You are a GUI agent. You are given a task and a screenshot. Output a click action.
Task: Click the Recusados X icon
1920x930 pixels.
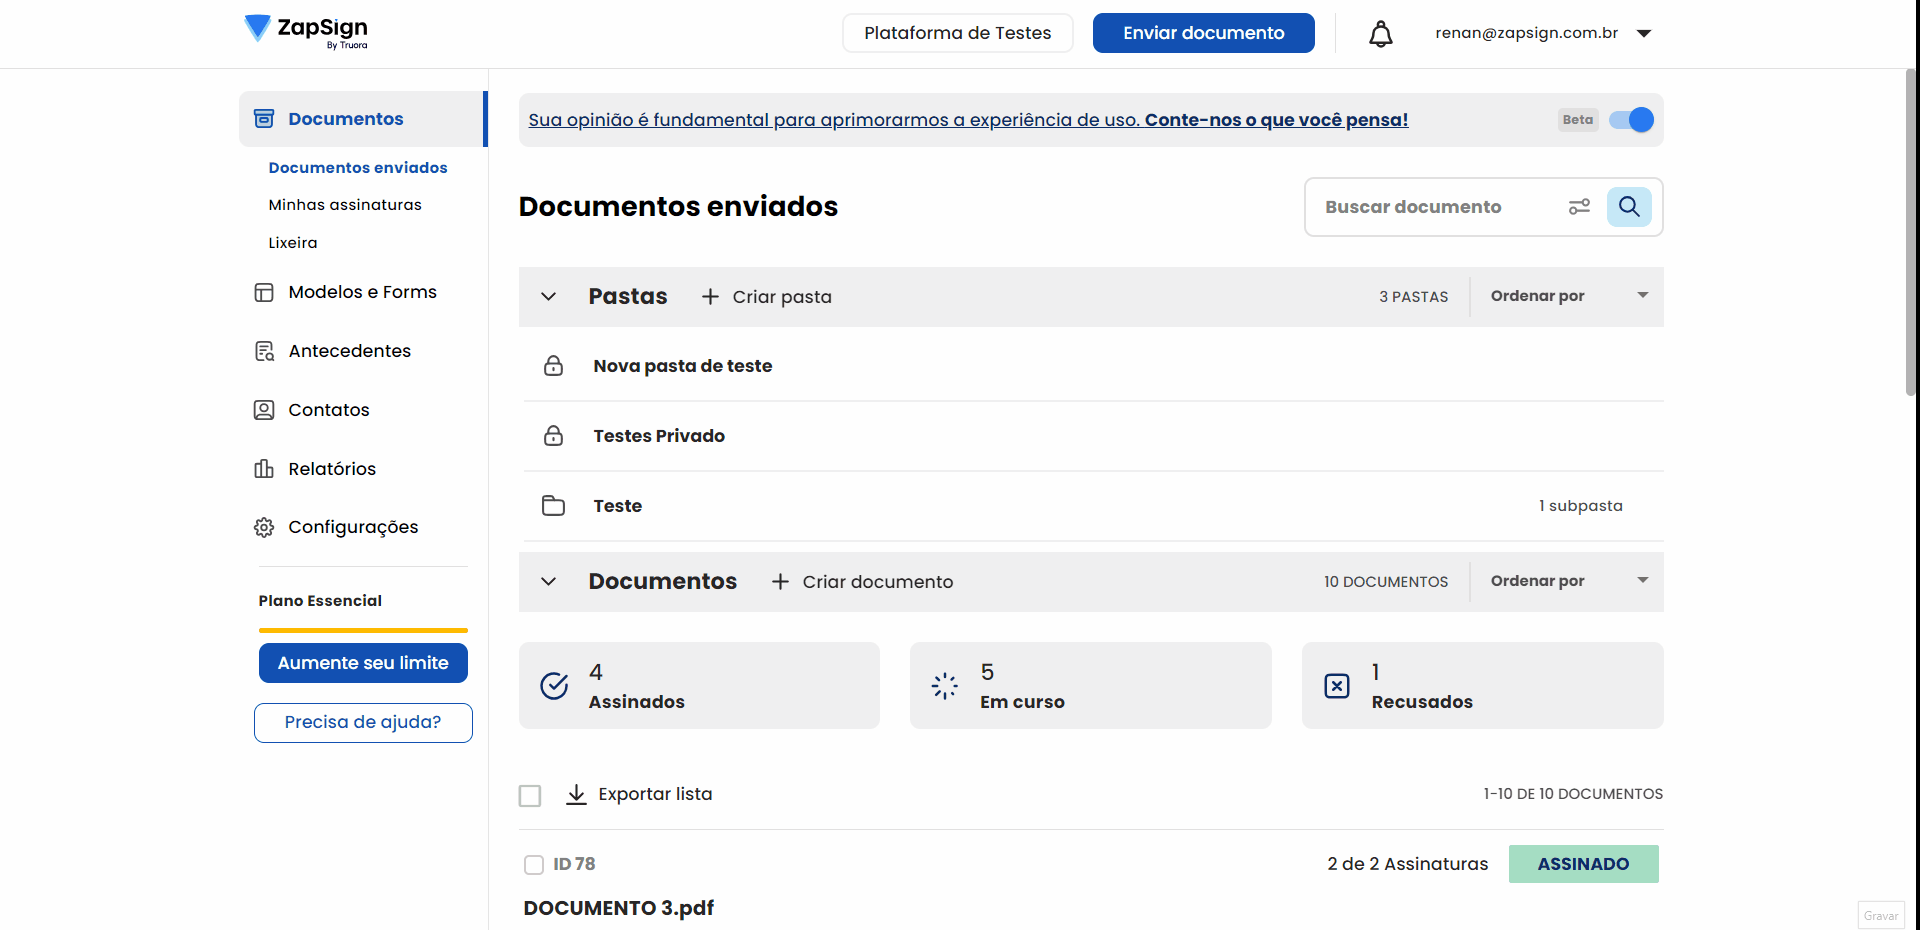point(1337,686)
